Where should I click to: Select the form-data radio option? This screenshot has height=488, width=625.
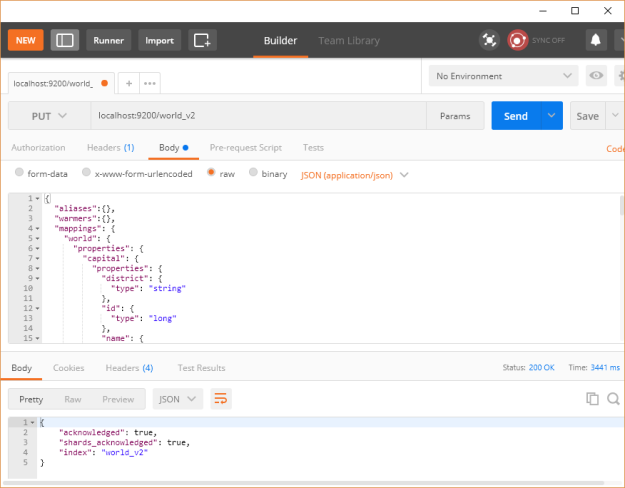click(19, 172)
